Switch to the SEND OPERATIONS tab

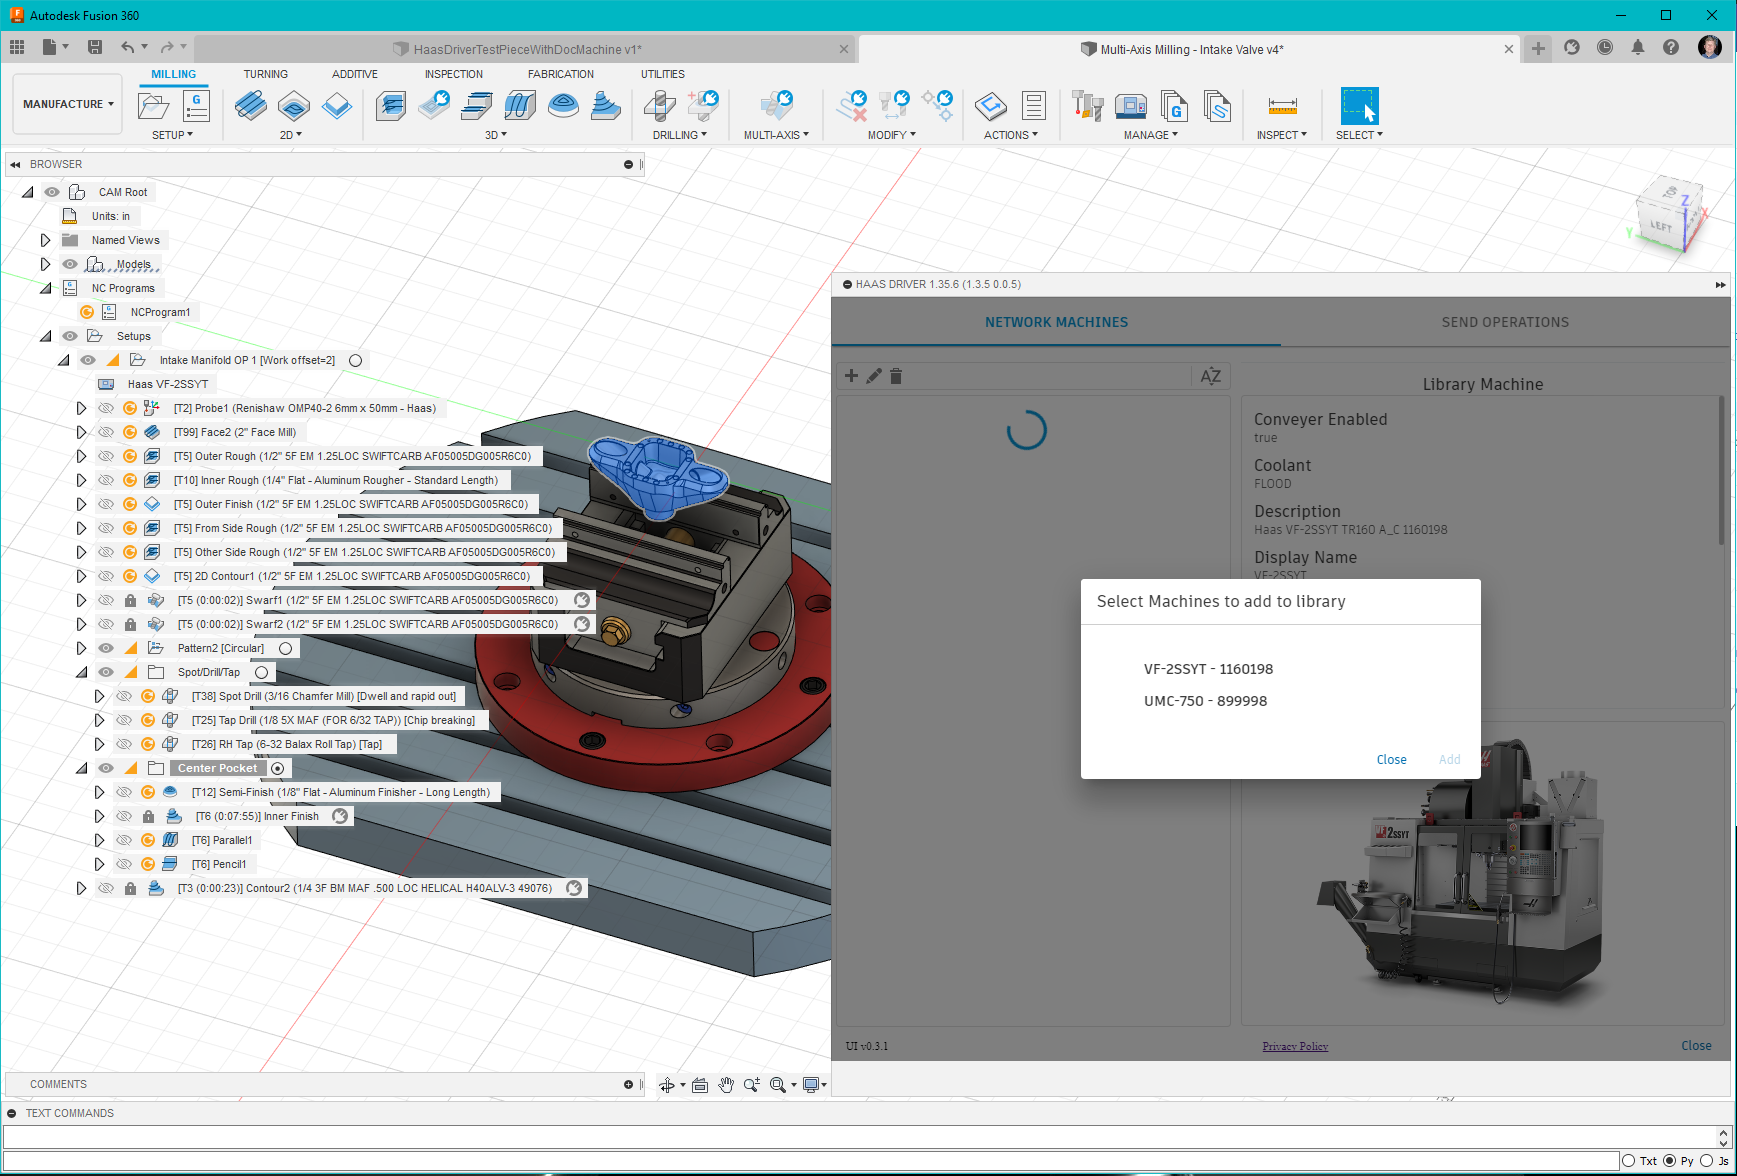pyautogui.click(x=1504, y=322)
